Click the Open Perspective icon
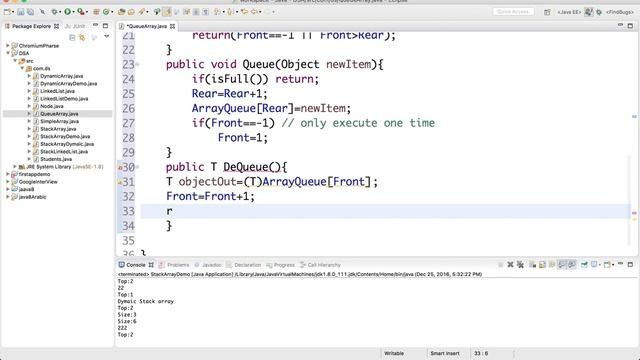This screenshot has width=640, height=360. tap(547, 12)
